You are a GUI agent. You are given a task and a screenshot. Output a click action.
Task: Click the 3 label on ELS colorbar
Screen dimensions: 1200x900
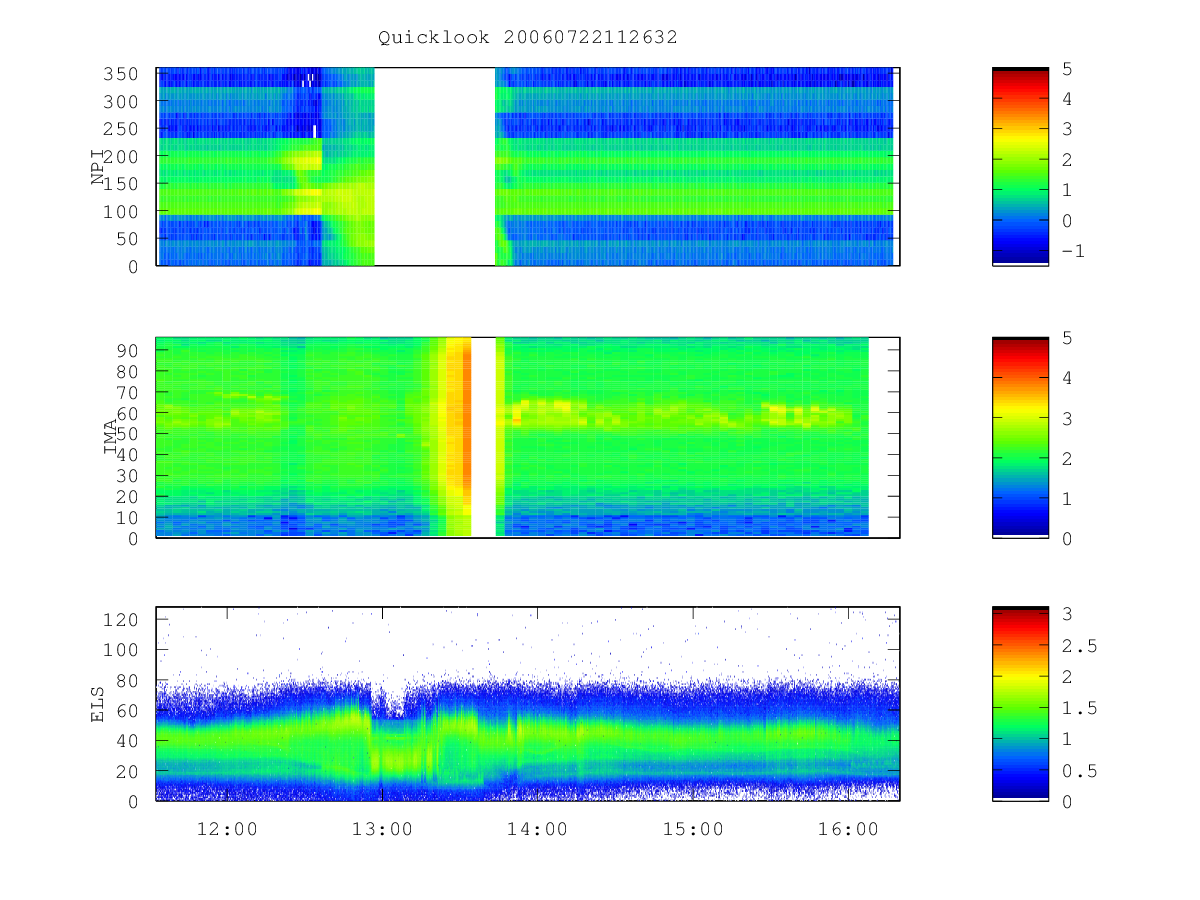(x=1067, y=614)
